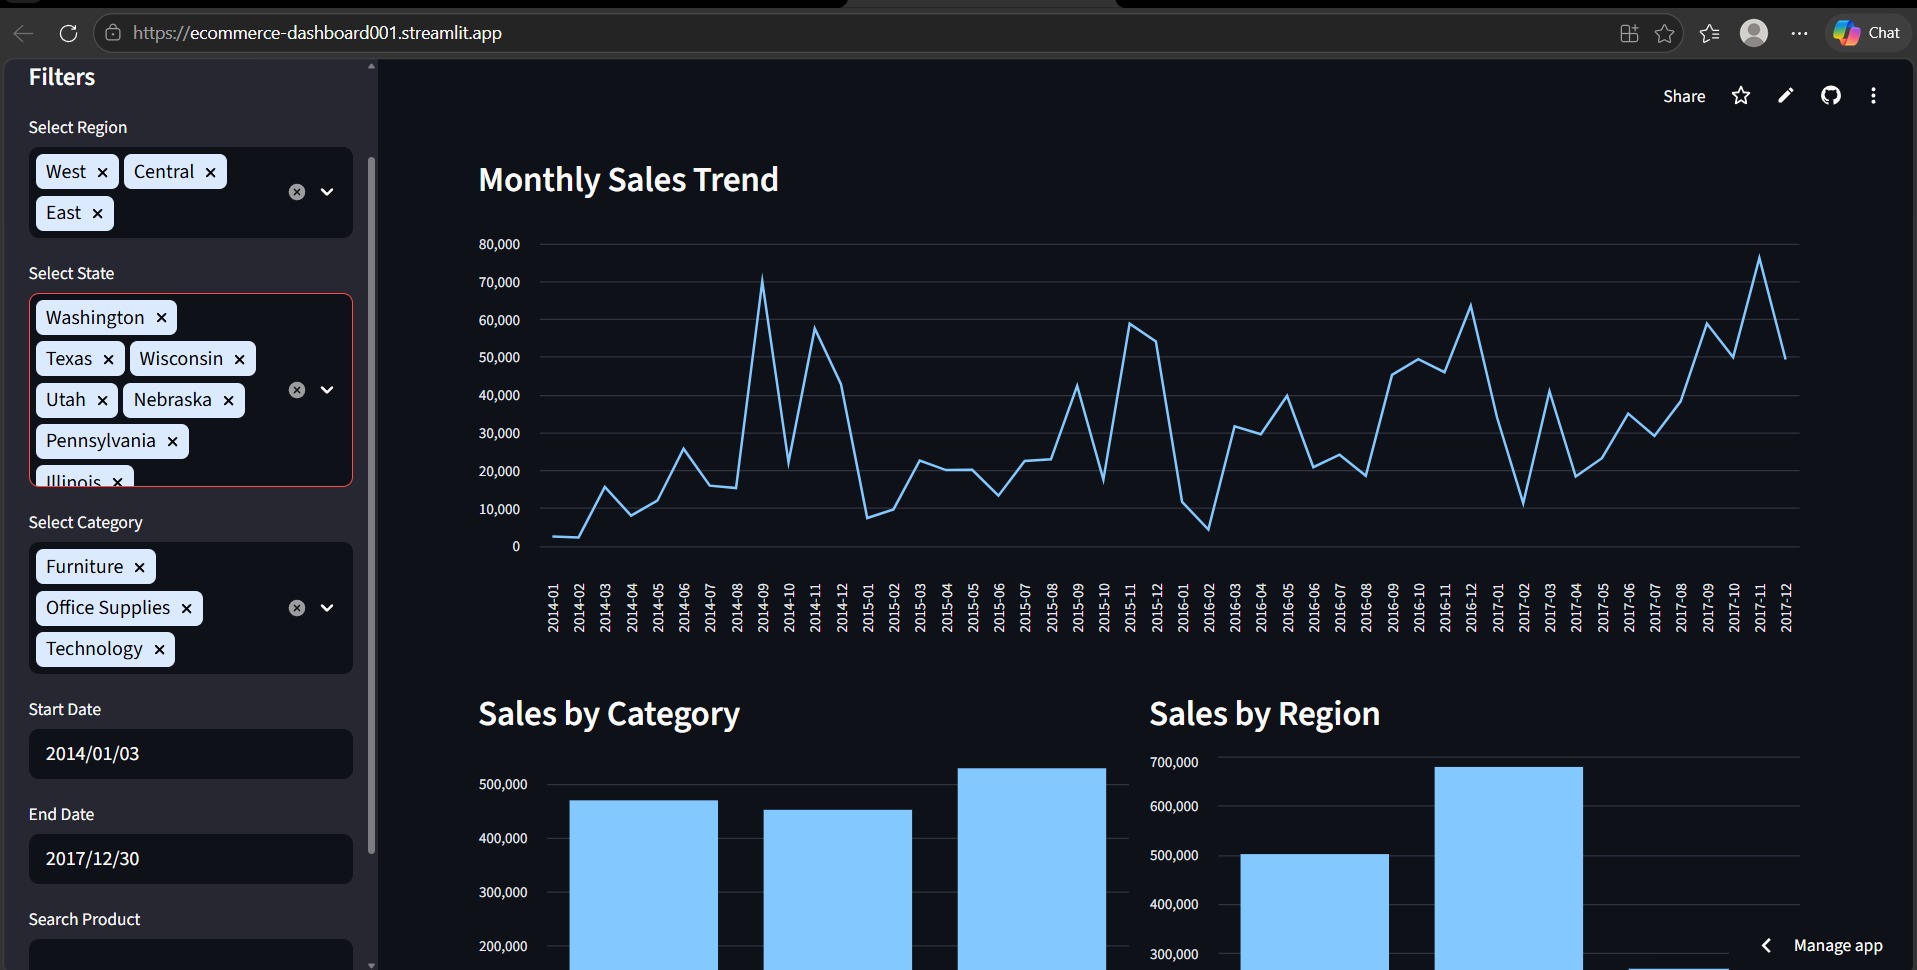
Task: Click the browser back arrow
Action: pos(23,33)
